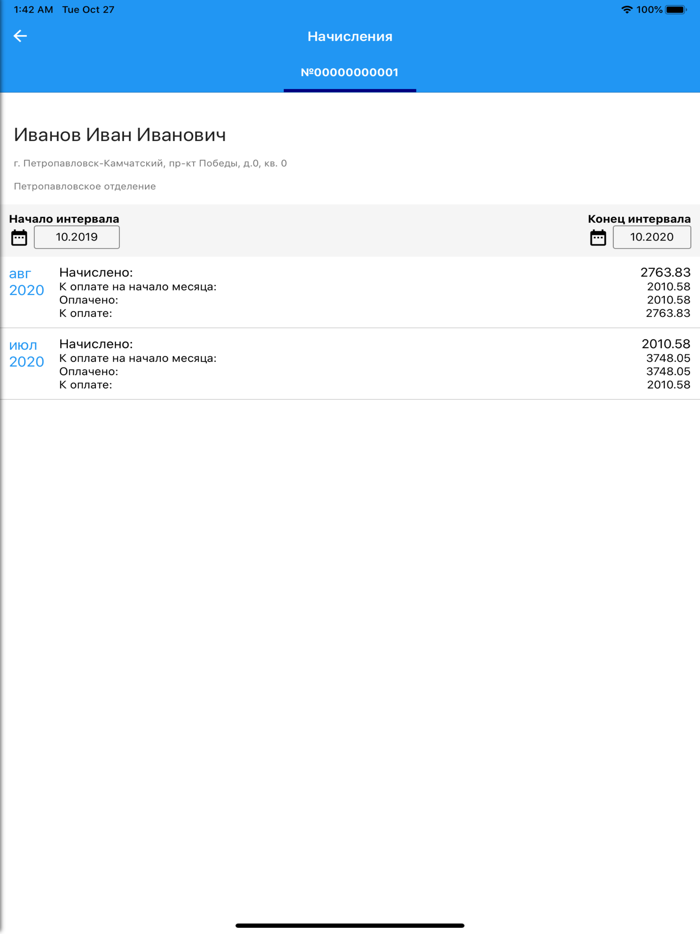Select account tab №00000000001
Image resolution: width=700 pixels, height=934 pixels.
(350, 72)
